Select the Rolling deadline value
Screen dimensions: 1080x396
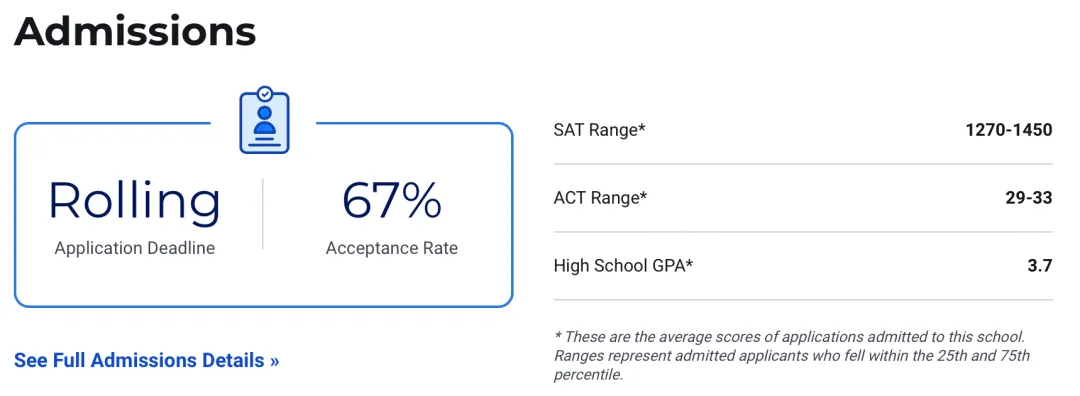coord(135,202)
